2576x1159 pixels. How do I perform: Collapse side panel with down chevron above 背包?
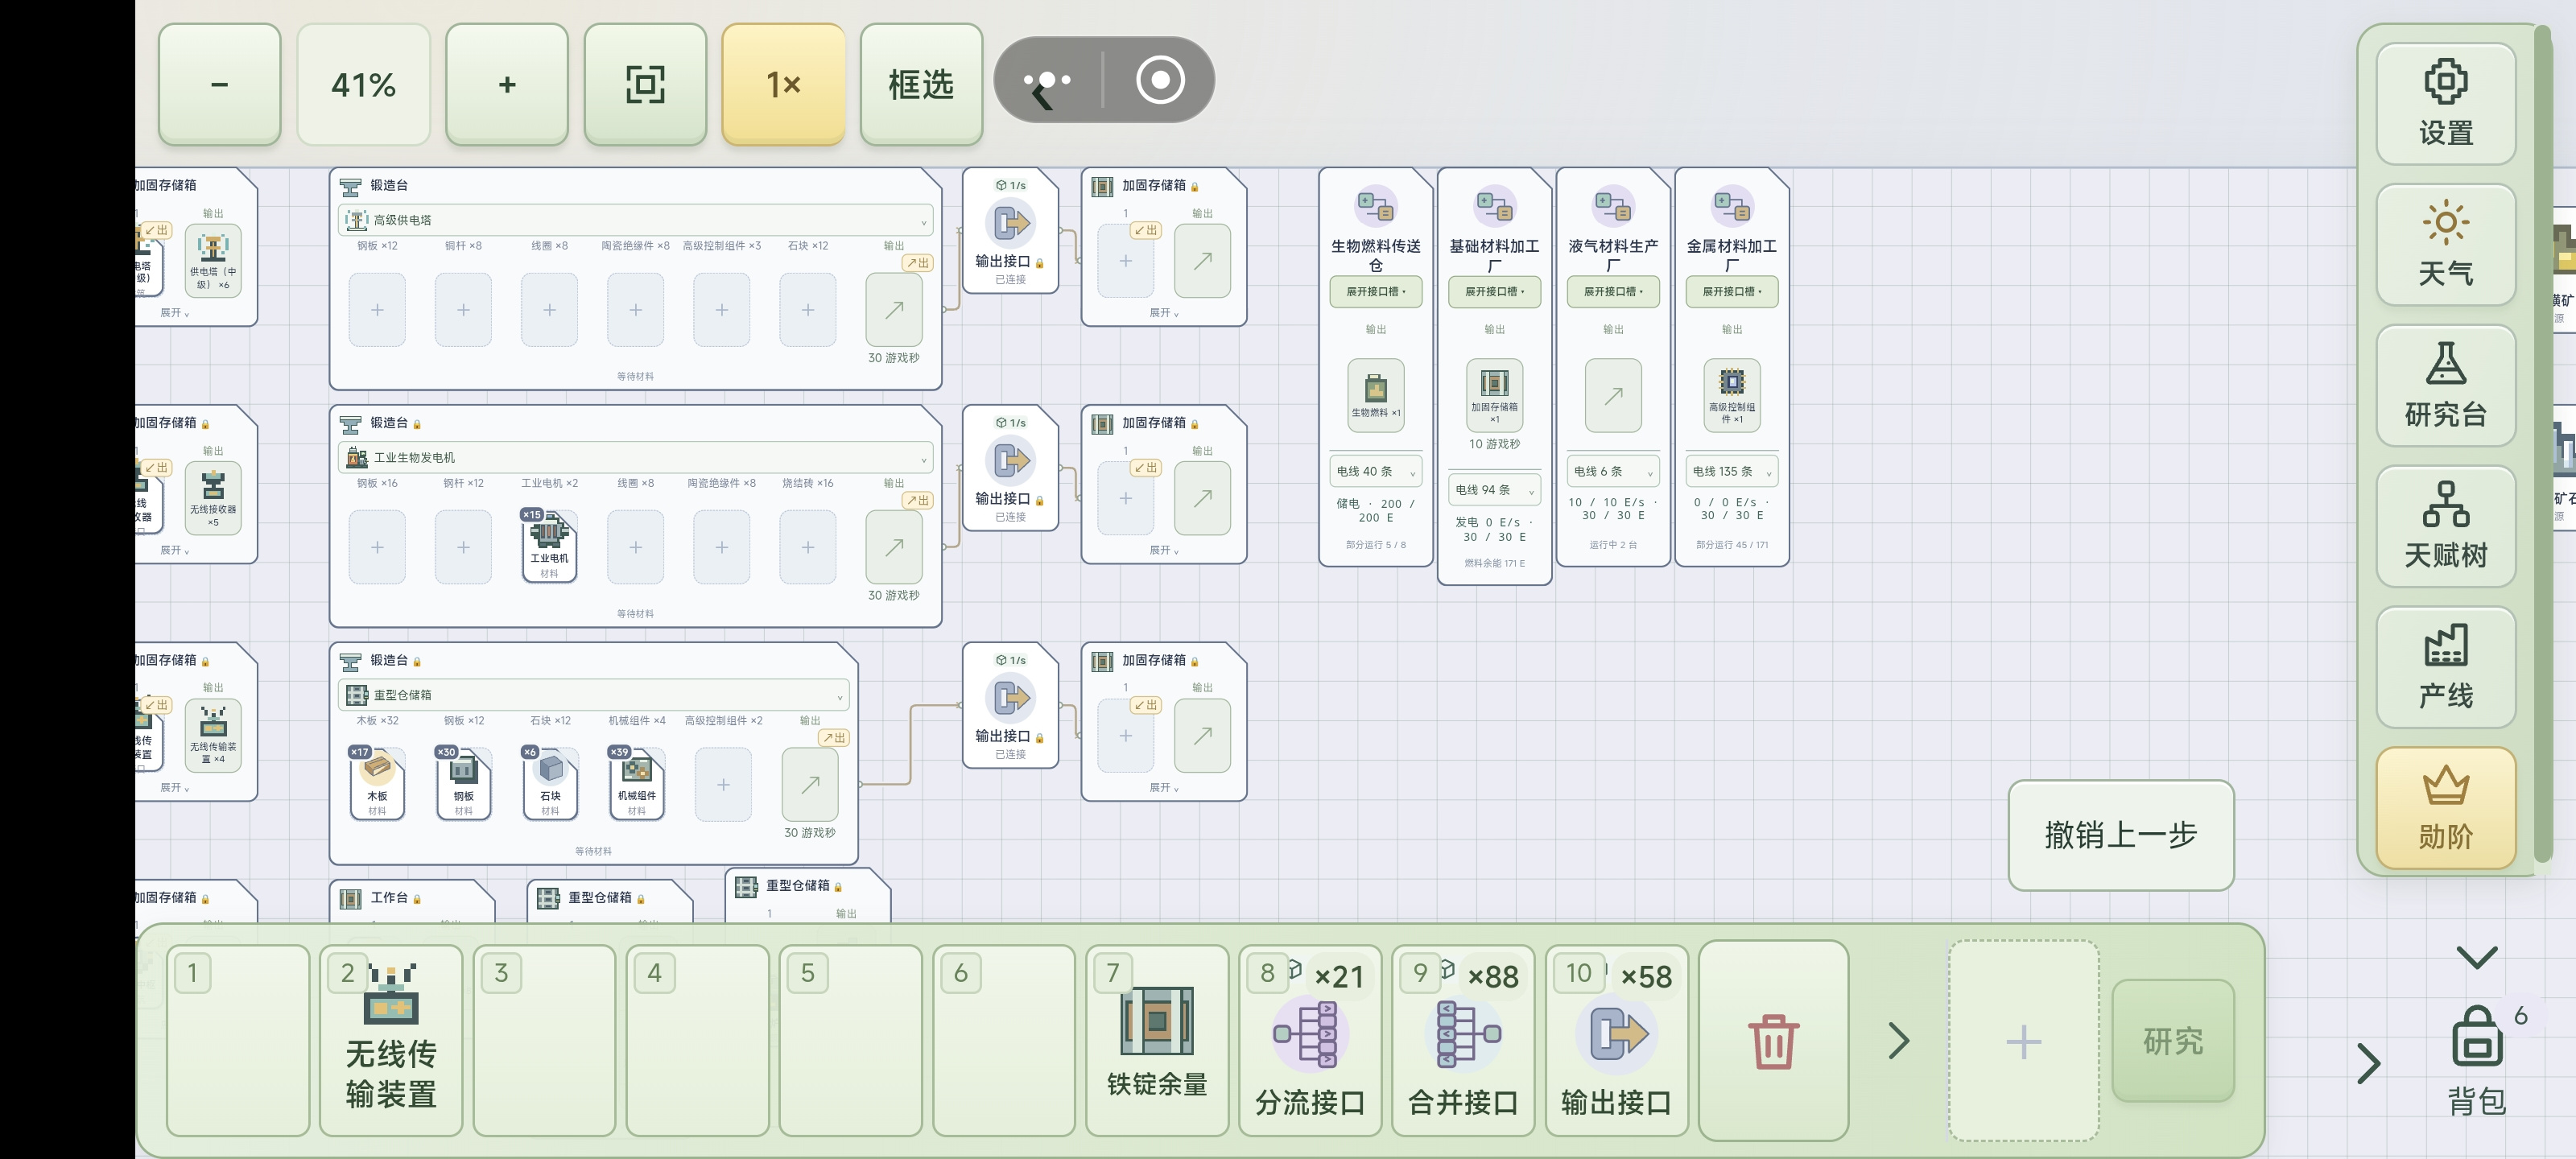pos(2476,957)
